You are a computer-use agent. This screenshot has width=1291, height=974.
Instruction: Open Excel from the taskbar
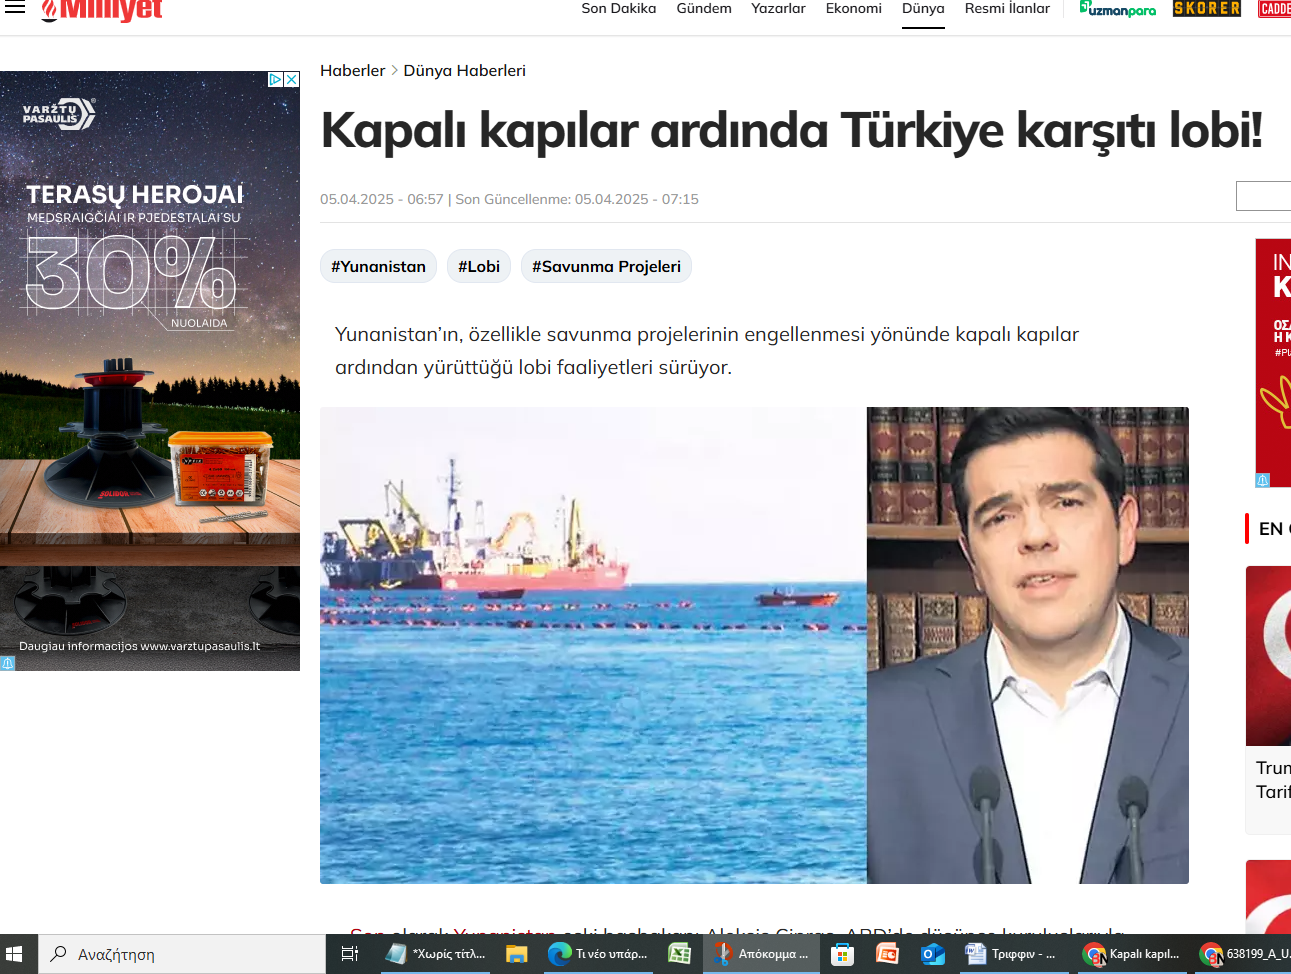pos(680,954)
